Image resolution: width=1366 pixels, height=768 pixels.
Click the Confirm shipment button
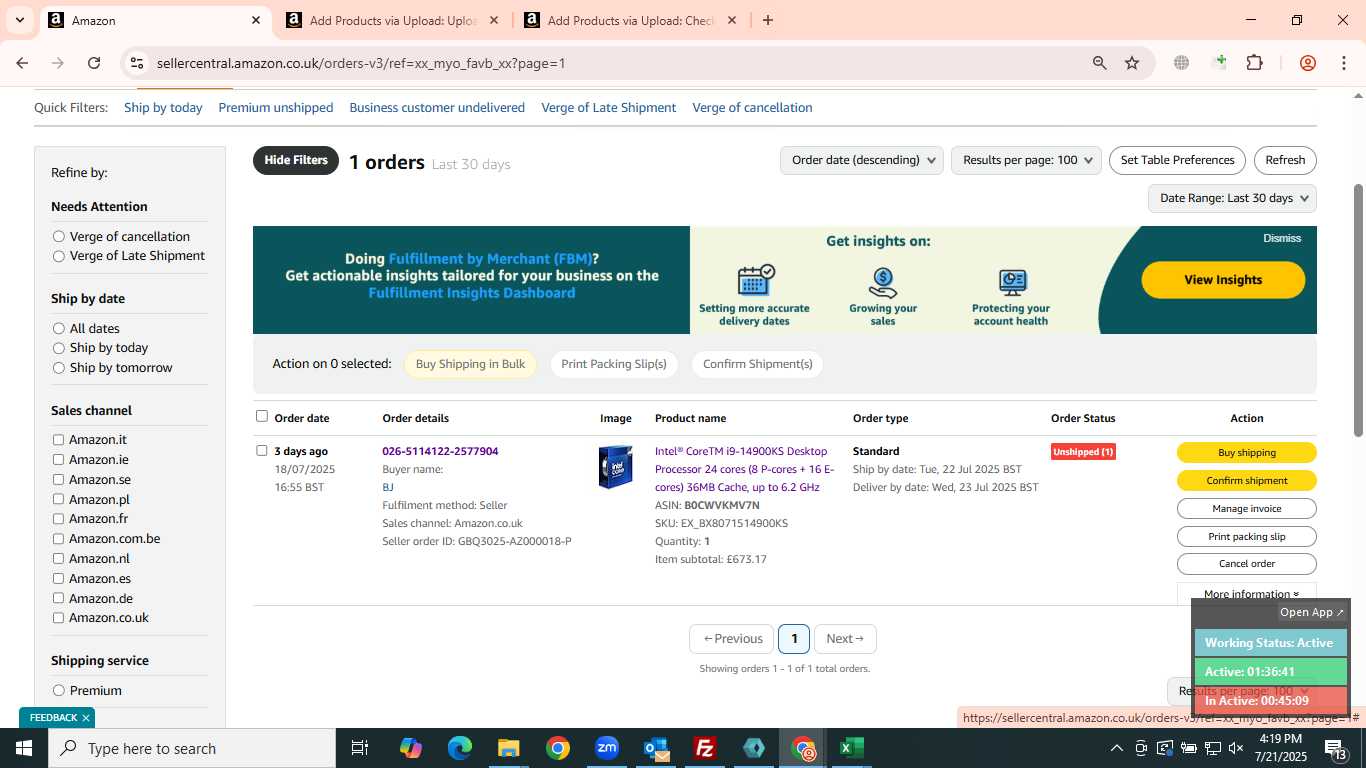pos(1247,480)
